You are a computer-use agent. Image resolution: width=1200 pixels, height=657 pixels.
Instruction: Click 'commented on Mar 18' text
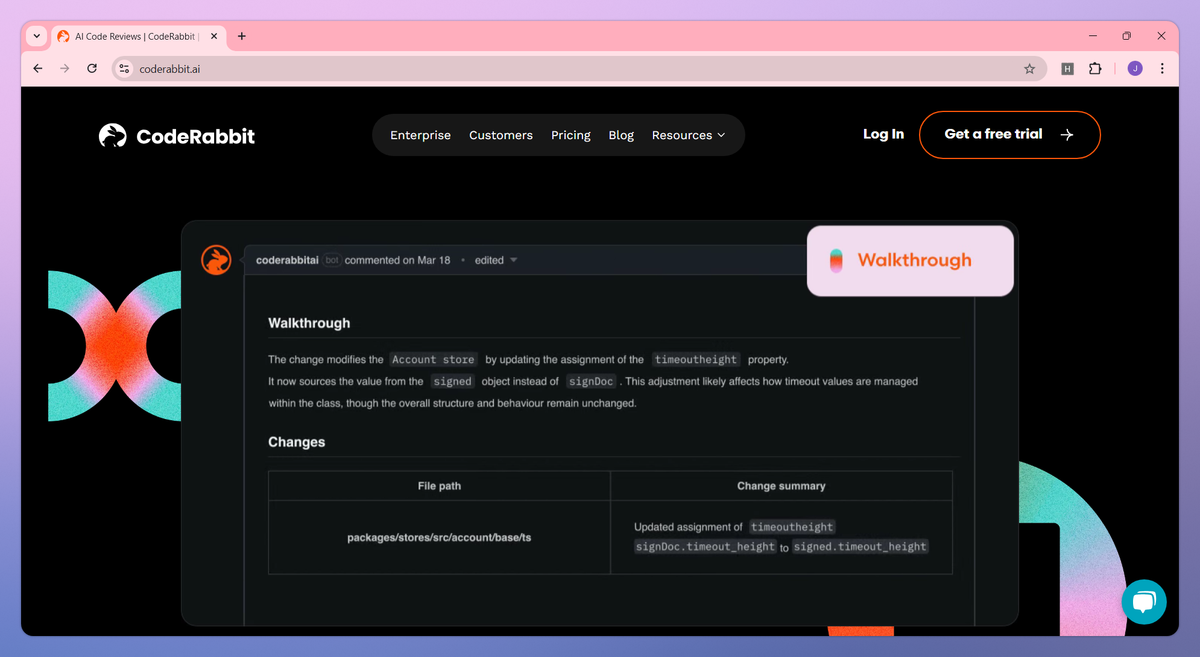[x=398, y=260]
